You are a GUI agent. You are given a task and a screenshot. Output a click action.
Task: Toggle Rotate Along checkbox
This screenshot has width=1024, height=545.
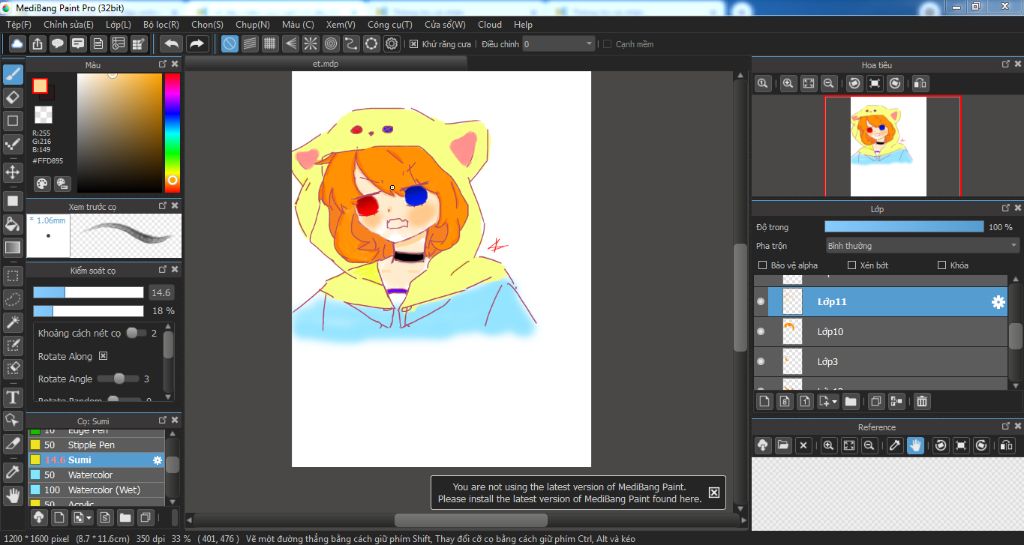click(x=103, y=356)
